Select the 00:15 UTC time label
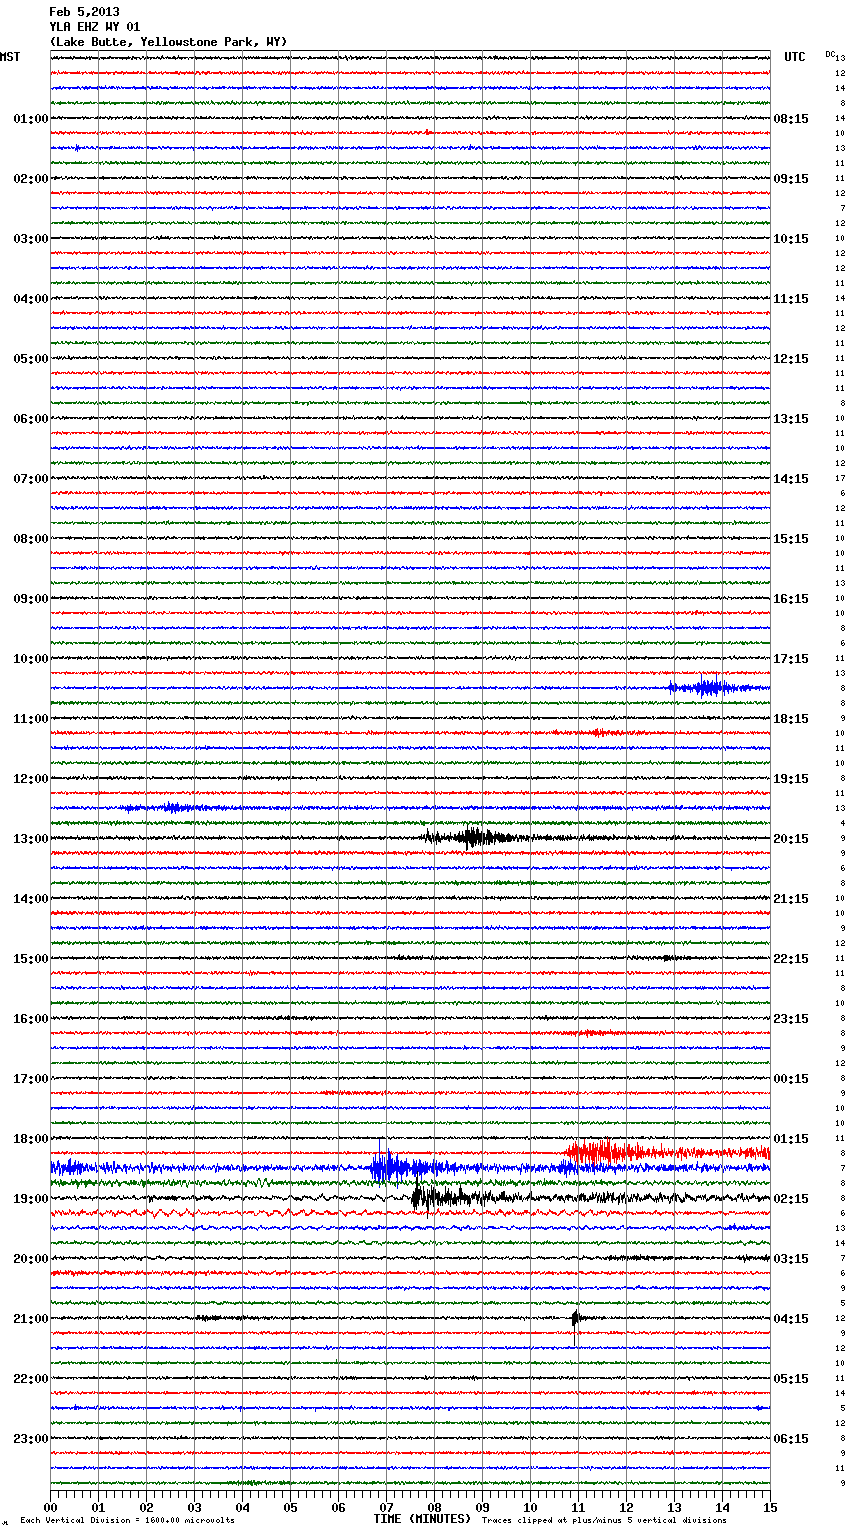850x1534 pixels. pos(791,1079)
